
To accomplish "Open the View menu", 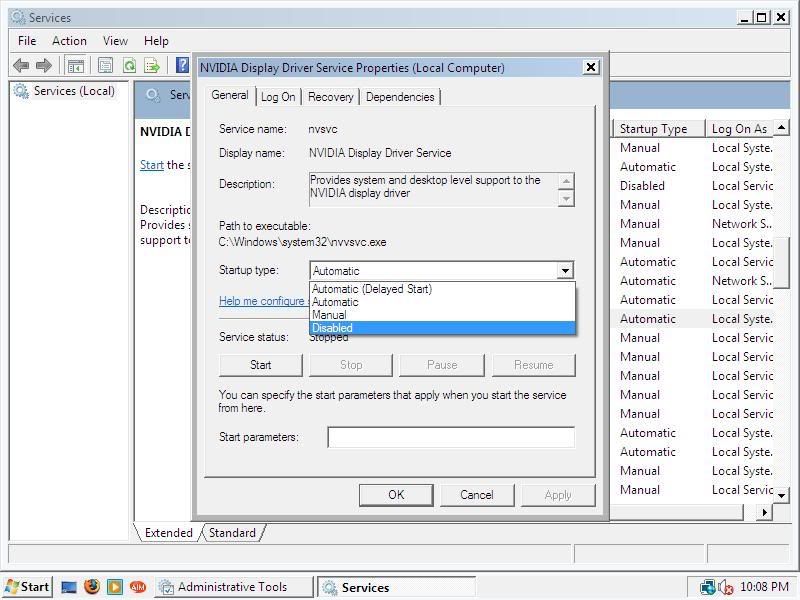I will point(115,41).
